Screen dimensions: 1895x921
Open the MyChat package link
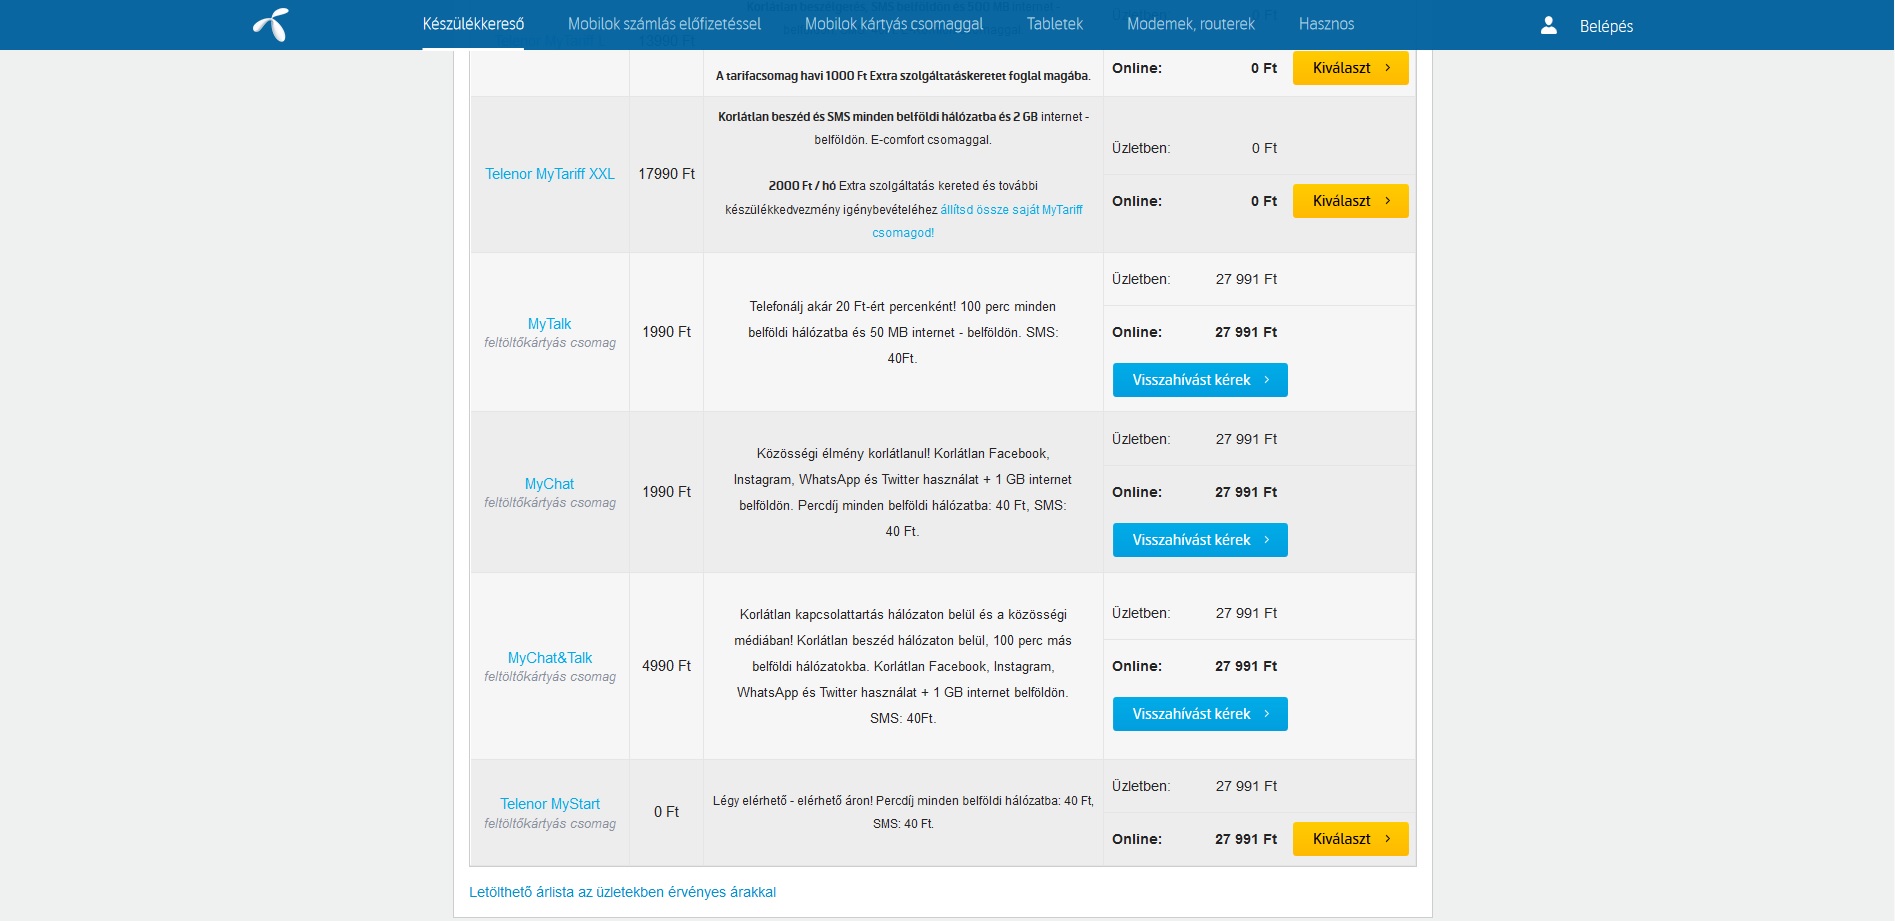pyautogui.click(x=550, y=484)
